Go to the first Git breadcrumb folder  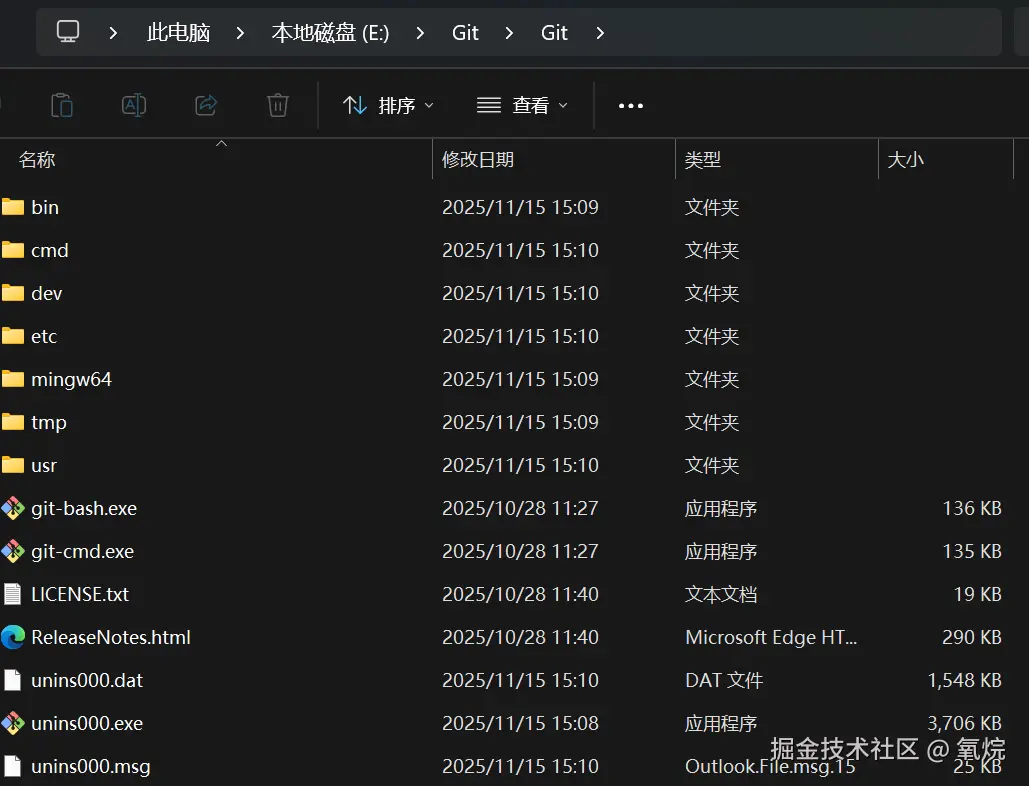tap(465, 33)
